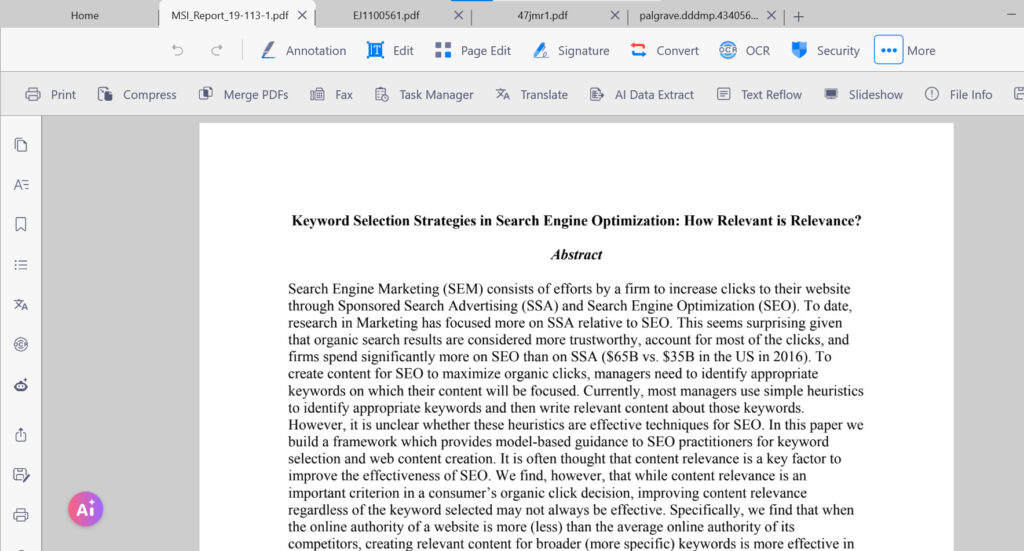Click the printer icon in left sidebar

(21, 515)
